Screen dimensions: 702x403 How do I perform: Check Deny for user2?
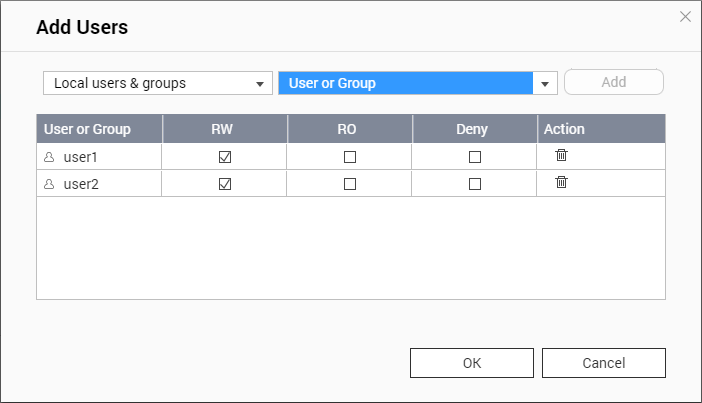pyautogui.click(x=475, y=184)
